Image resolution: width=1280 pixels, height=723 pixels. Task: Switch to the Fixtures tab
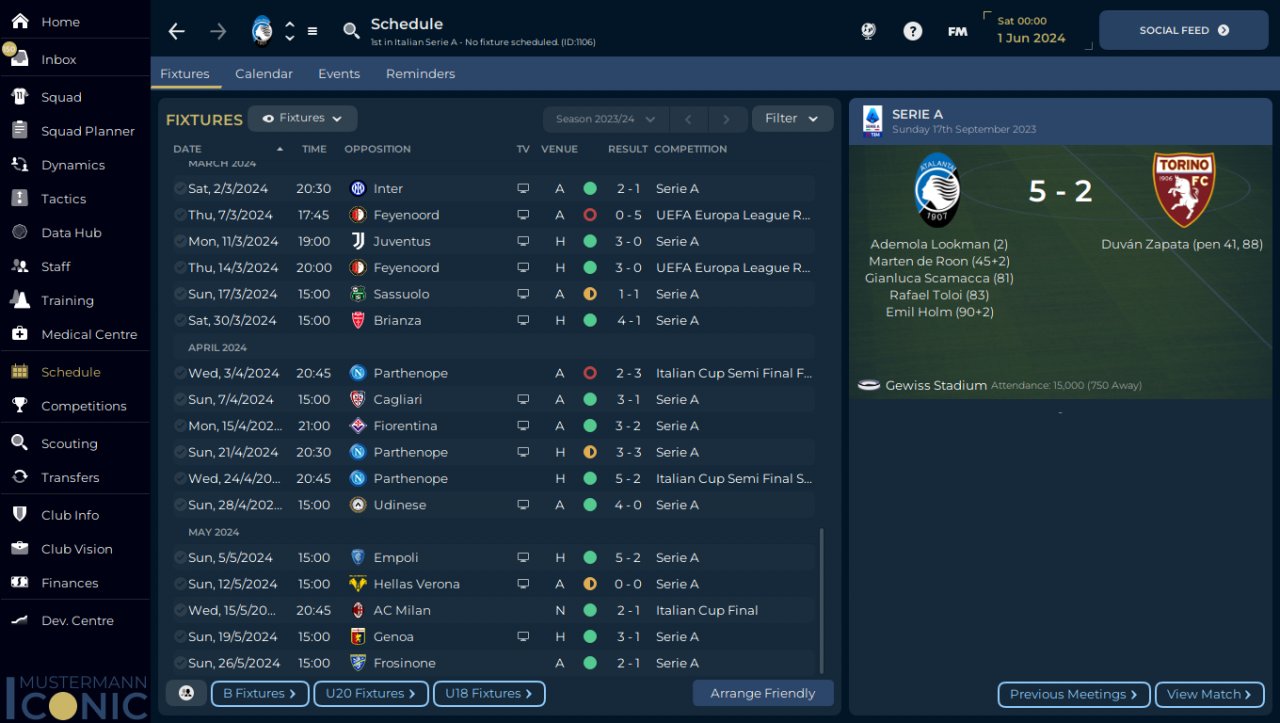click(185, 74)
